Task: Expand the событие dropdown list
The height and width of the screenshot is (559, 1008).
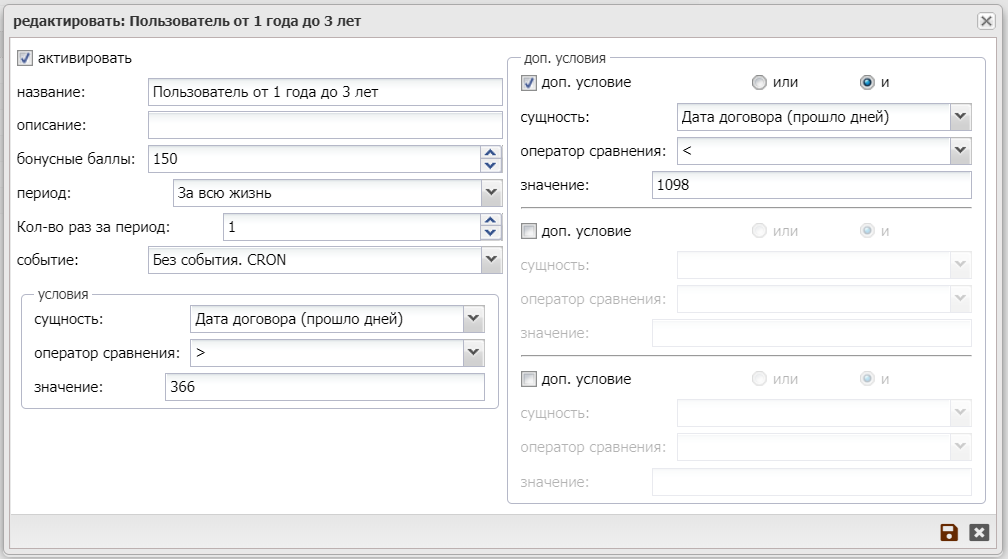Action: click(x=490, y=260)
